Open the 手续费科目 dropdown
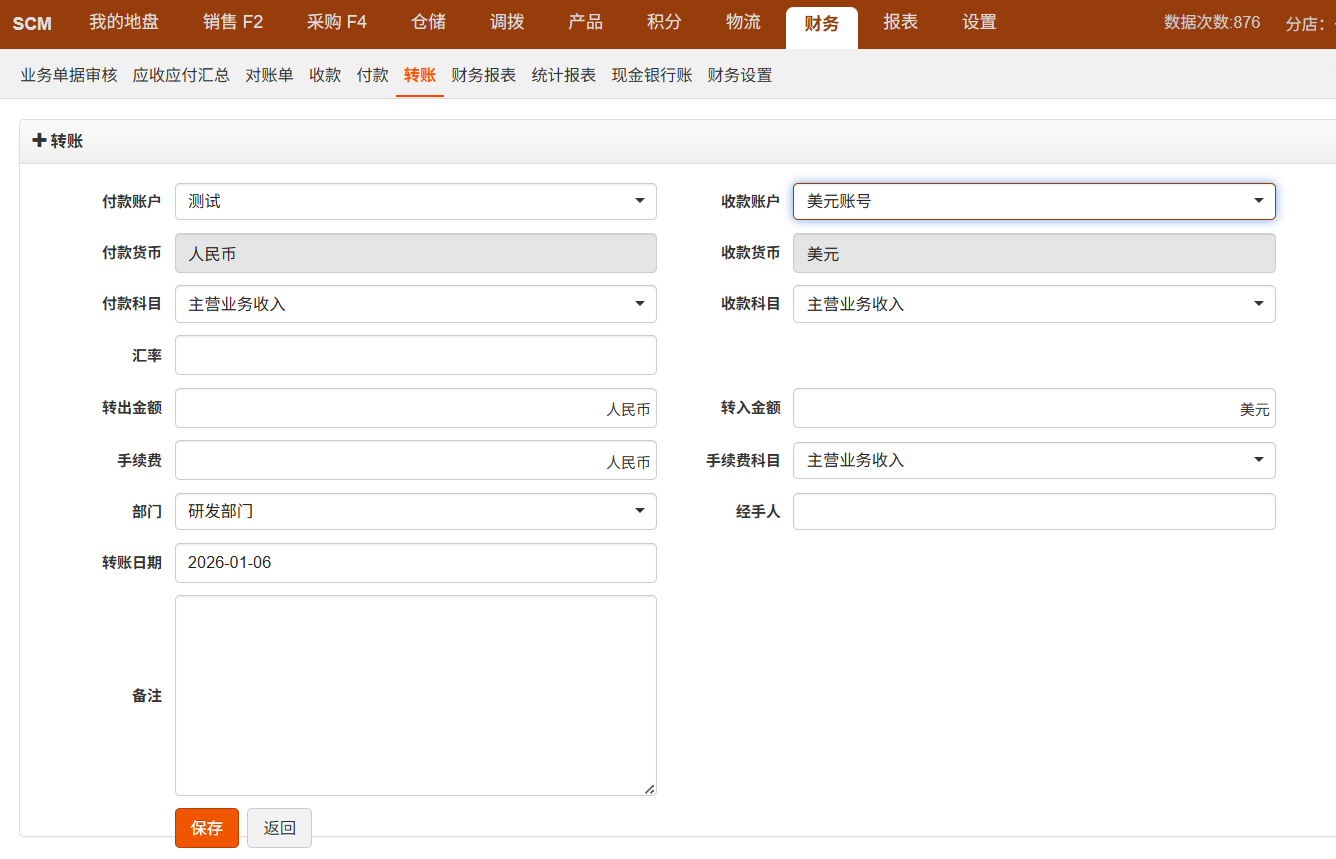Viewport: 1336px width, 859px height. click(x=1033, y=460)
